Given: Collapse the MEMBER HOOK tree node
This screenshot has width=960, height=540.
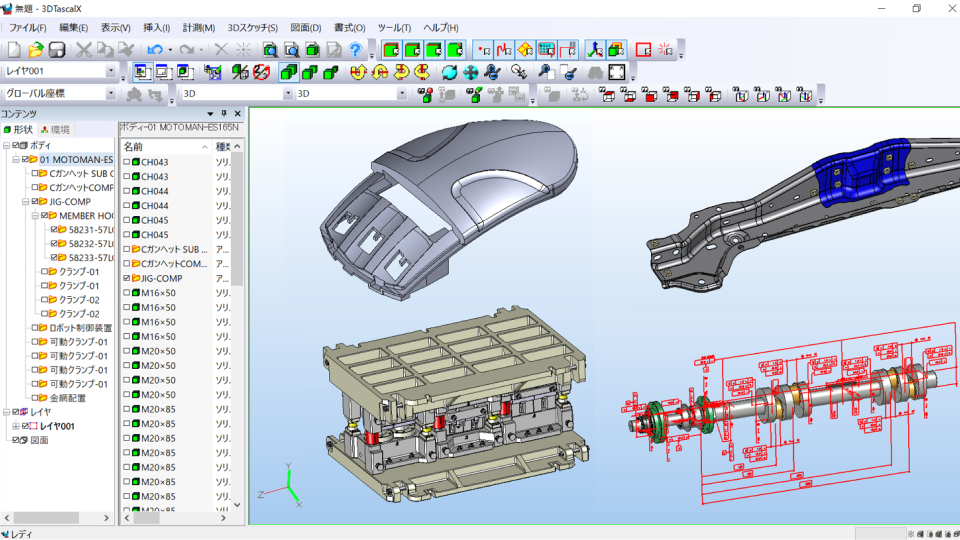Looking at the screenshot, I should (x=33, y=215).
